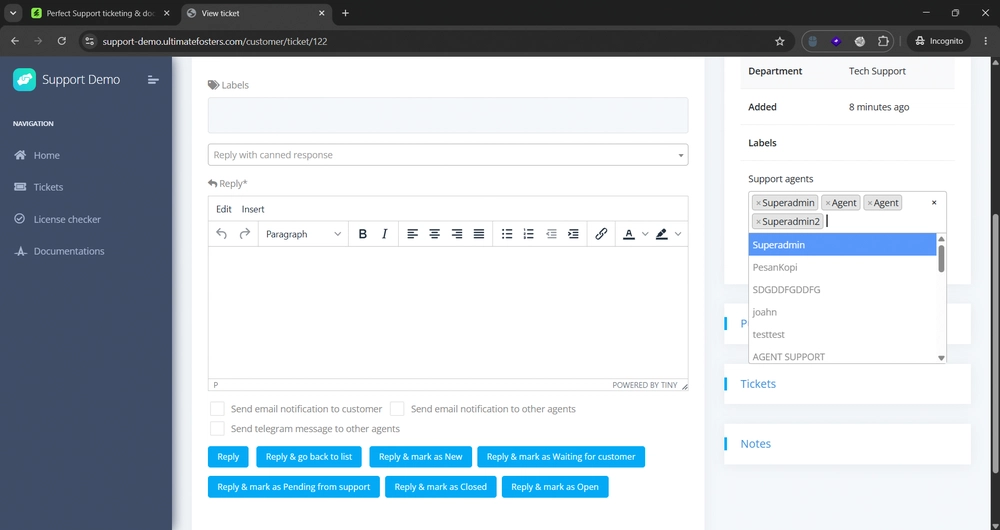This screenshot has width=1000, height=530.
Task: Click the Incognito profile indicator
Action: [x=939, y=41]
